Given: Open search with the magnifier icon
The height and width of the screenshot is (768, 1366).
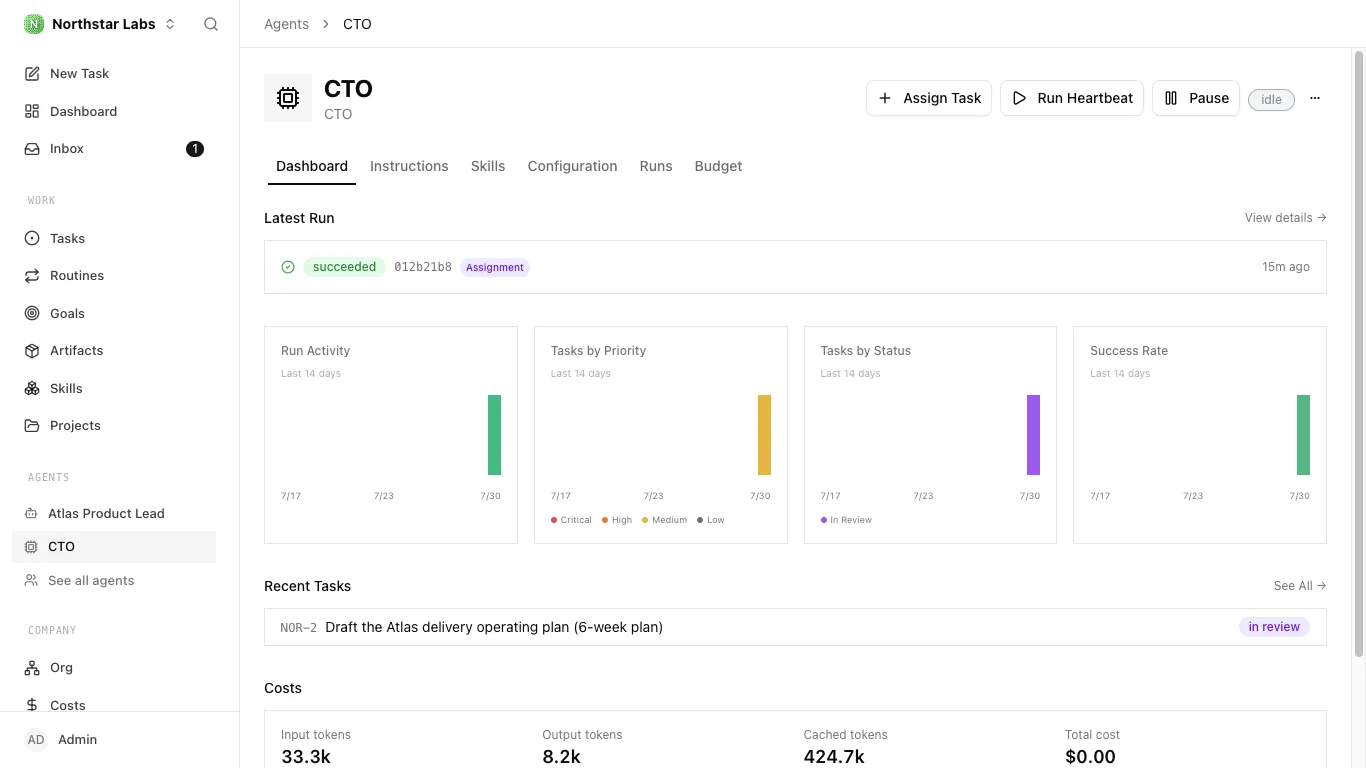Looking at the screenshot, I should click(211, 24).
